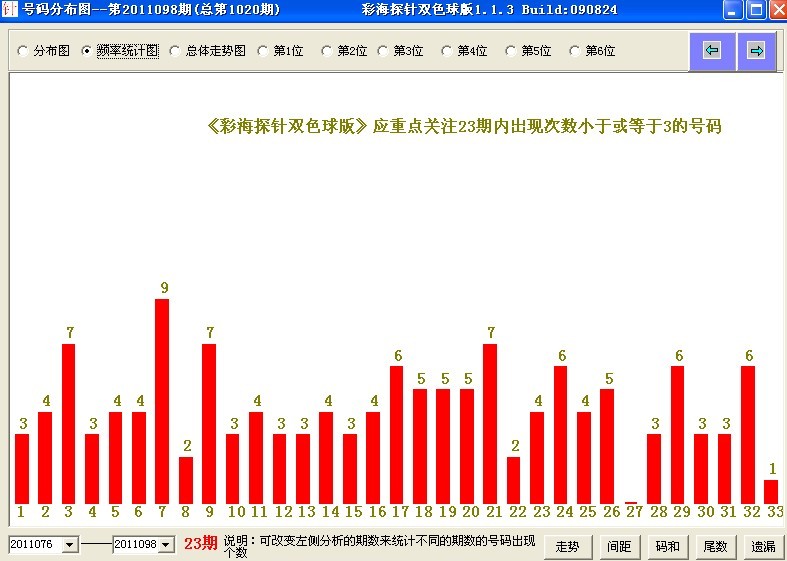Image resolution: width=787 pixels, height=561 pixels.
Task: Click the 2011076 start period field
Action: click(34, 545)
